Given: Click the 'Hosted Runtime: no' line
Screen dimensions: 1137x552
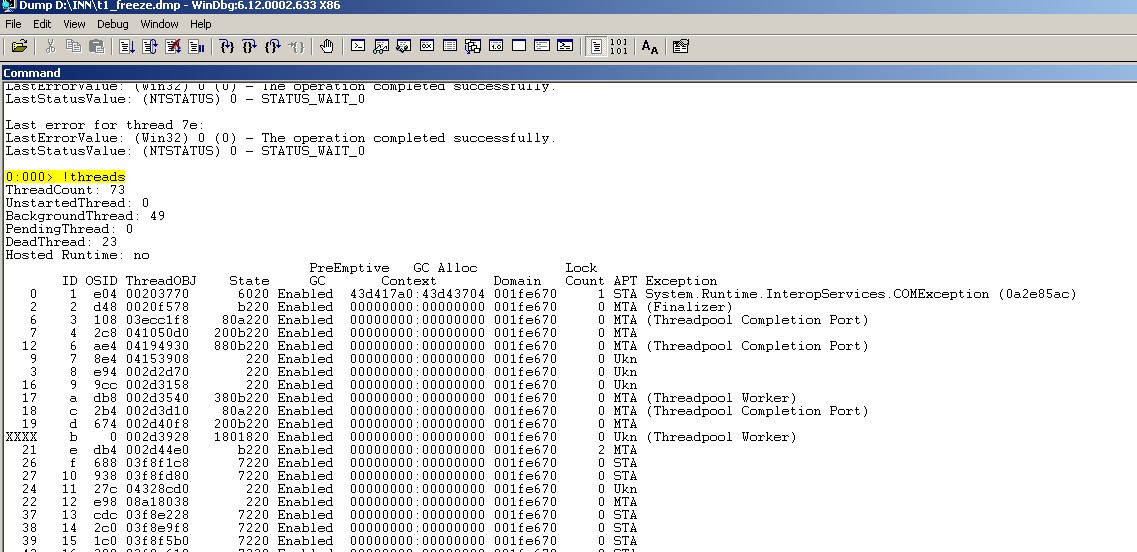Looking at the screenshot, I should tap(77, 255).
